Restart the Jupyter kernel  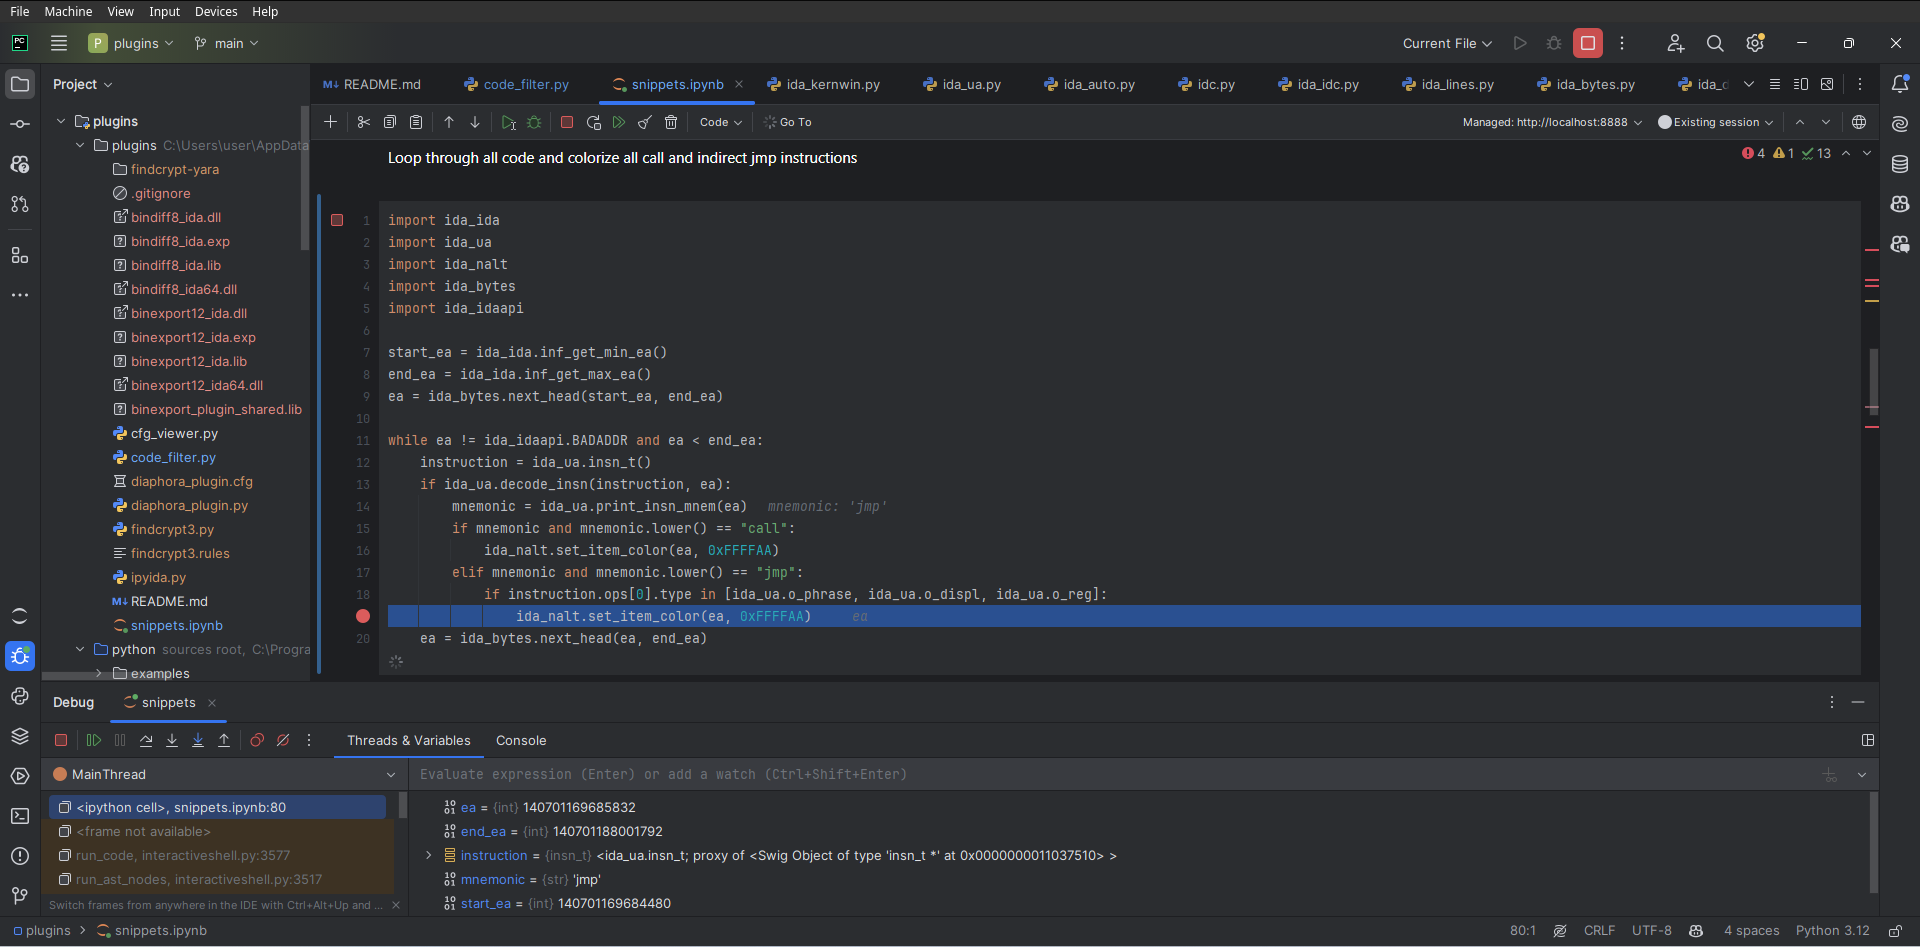[593, 122]
